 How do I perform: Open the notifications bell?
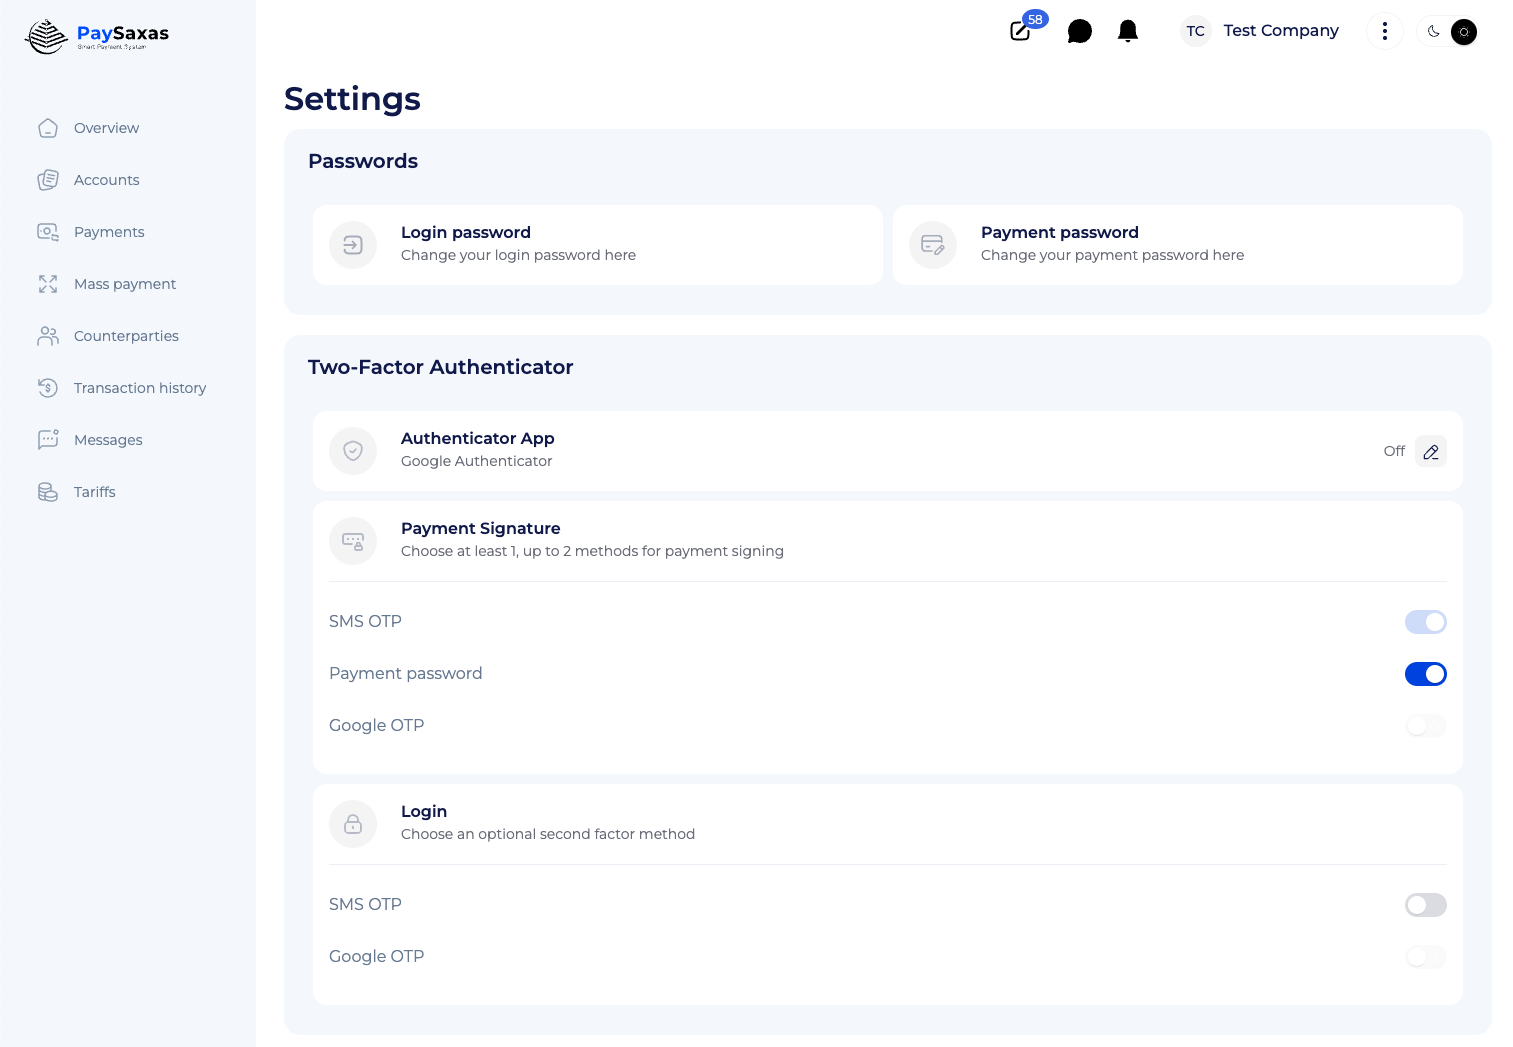click(1127, 32)
